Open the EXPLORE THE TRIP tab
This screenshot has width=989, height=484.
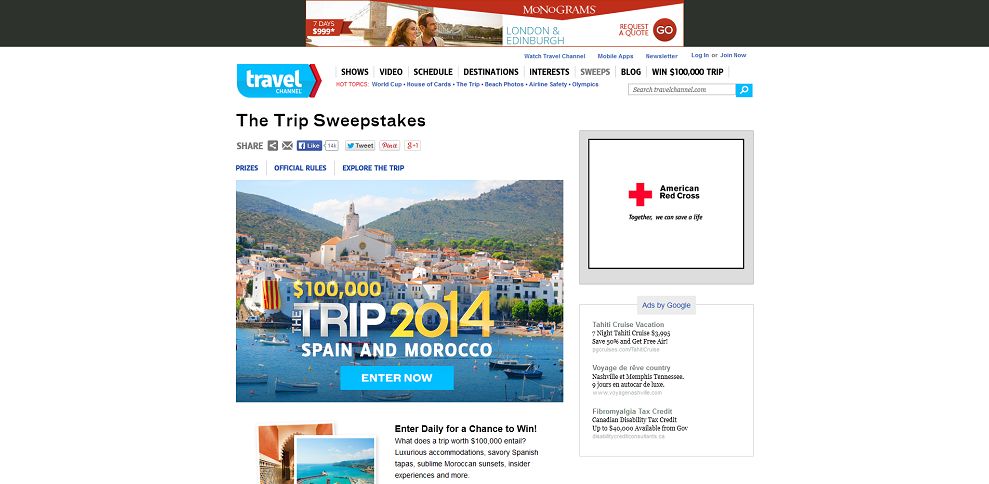(373, 168)
